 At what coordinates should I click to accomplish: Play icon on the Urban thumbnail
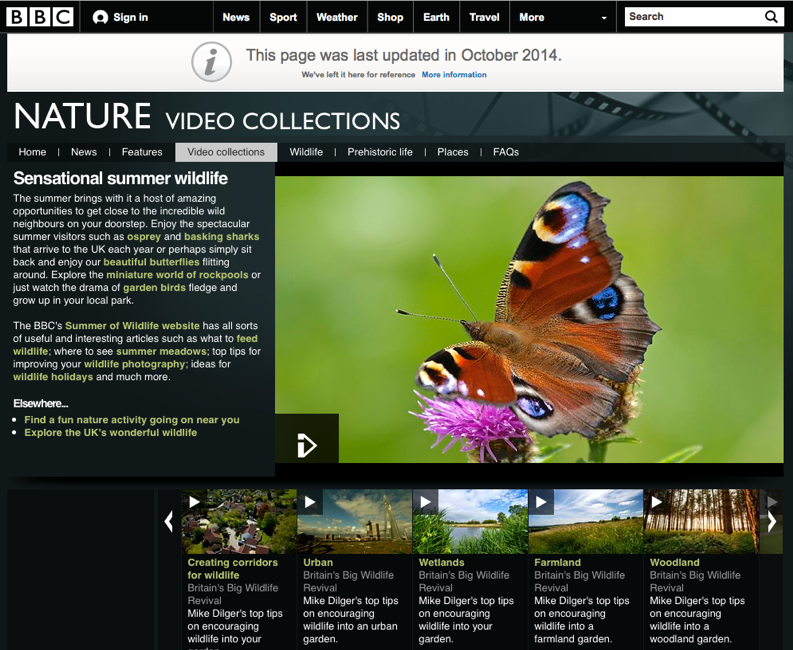click(310, 502)
